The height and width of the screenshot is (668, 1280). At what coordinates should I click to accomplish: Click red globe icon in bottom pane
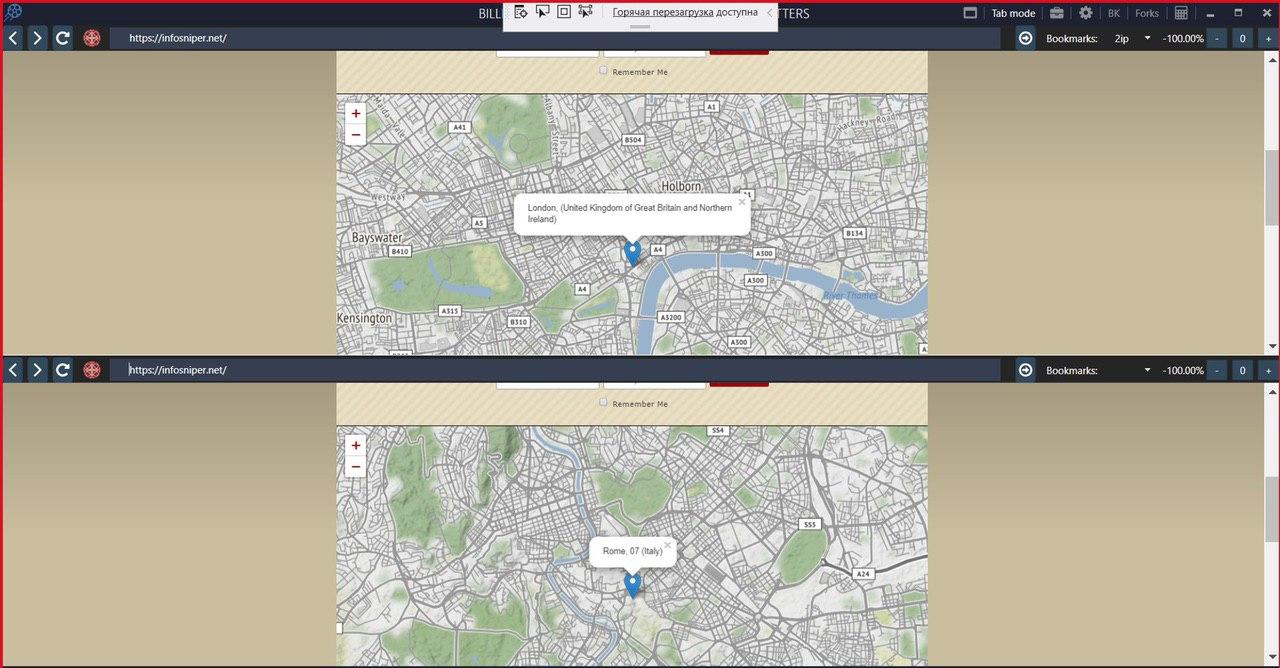92,370
